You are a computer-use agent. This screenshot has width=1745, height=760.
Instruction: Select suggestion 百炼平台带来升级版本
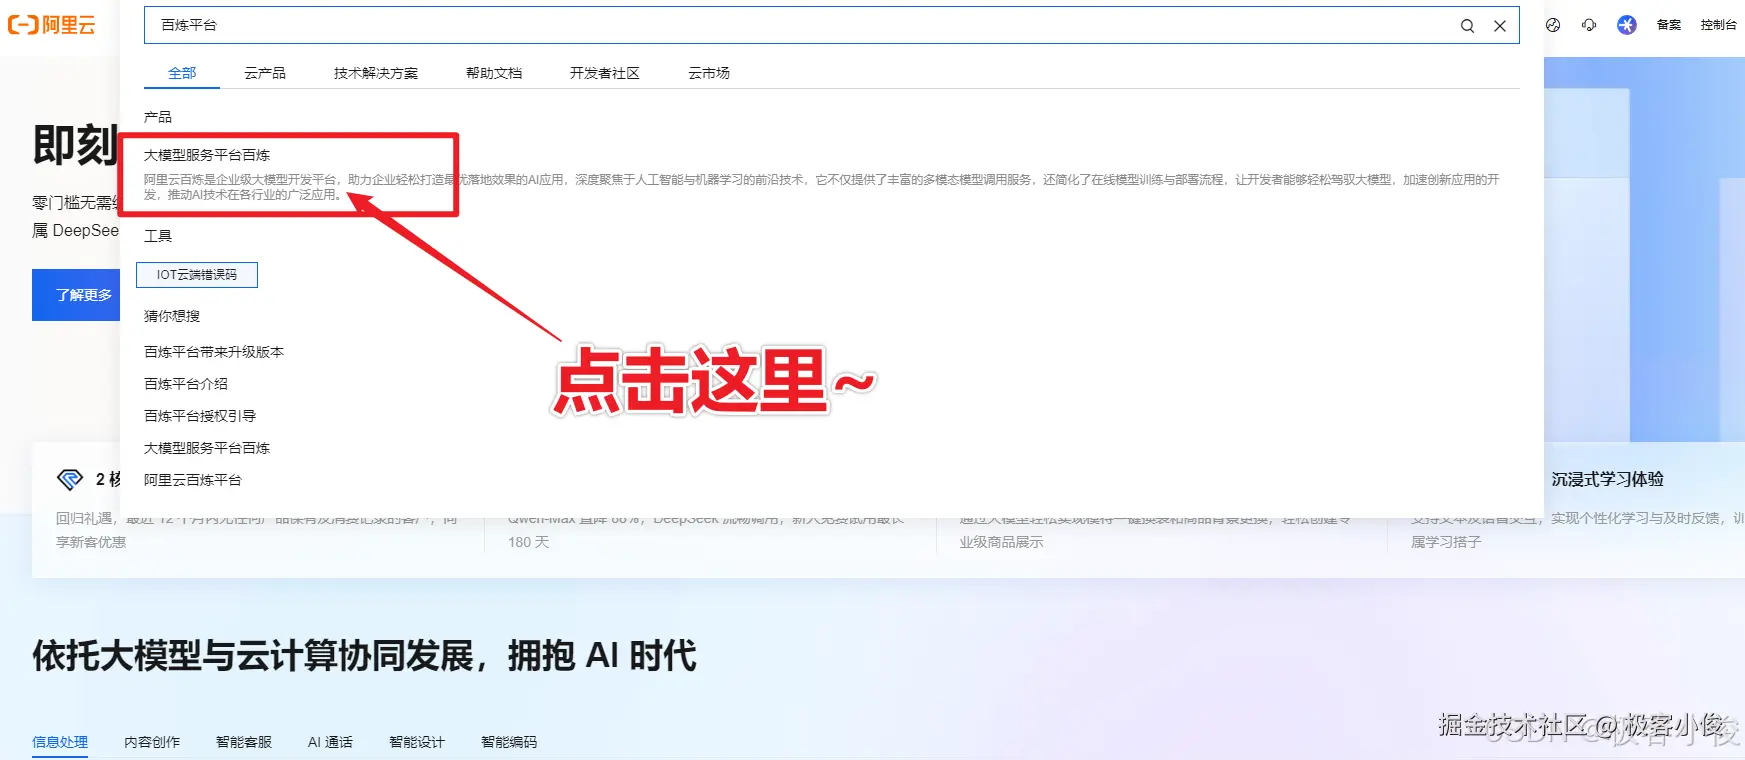[x=214, y=352]
